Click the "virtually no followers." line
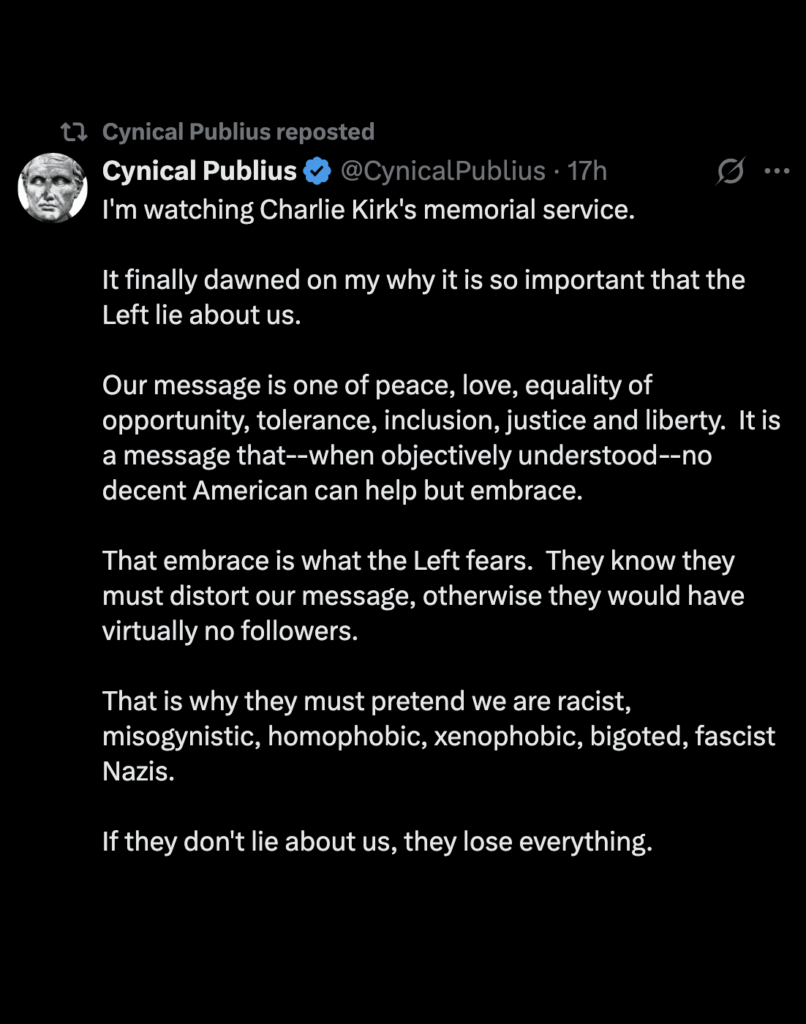The width and height of the screenshot is (806, 1024). pos(229,632)
